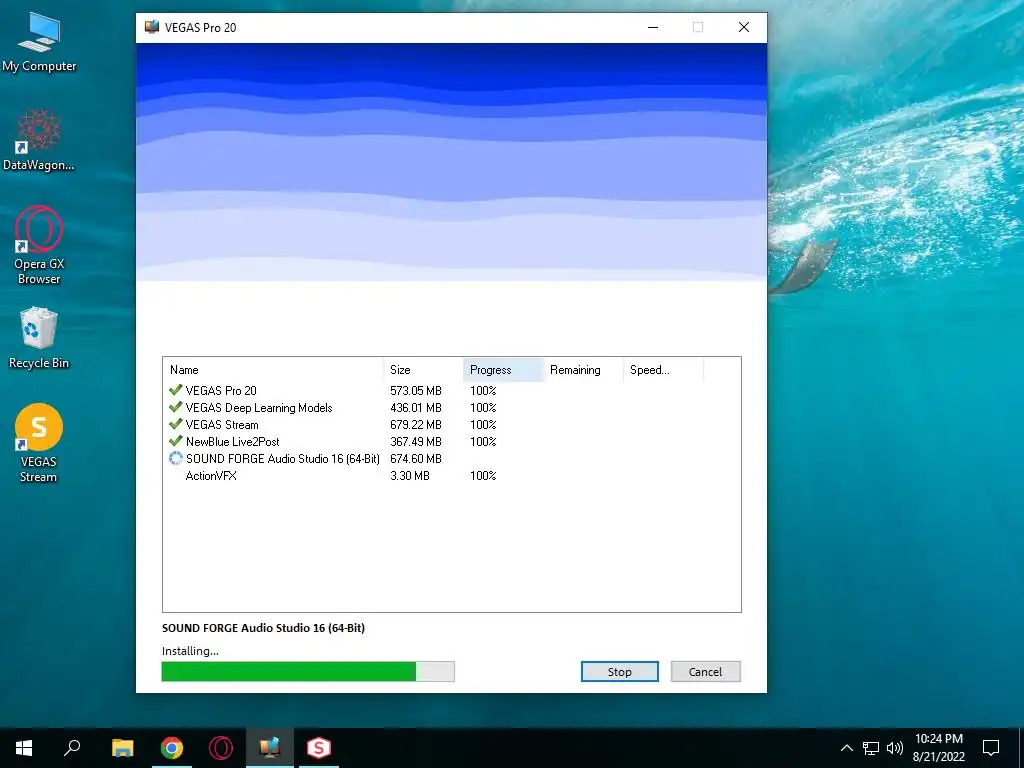Viewport: 1024px width, 768px height.
Task: Click the green installation progress bar
Action: coord(308,671)
